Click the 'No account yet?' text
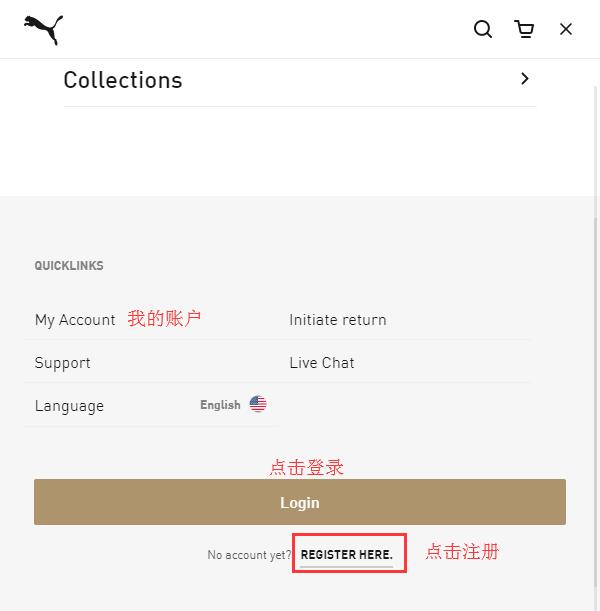The image size is (600, 611). pyautogui.click(x=249, y=554)
